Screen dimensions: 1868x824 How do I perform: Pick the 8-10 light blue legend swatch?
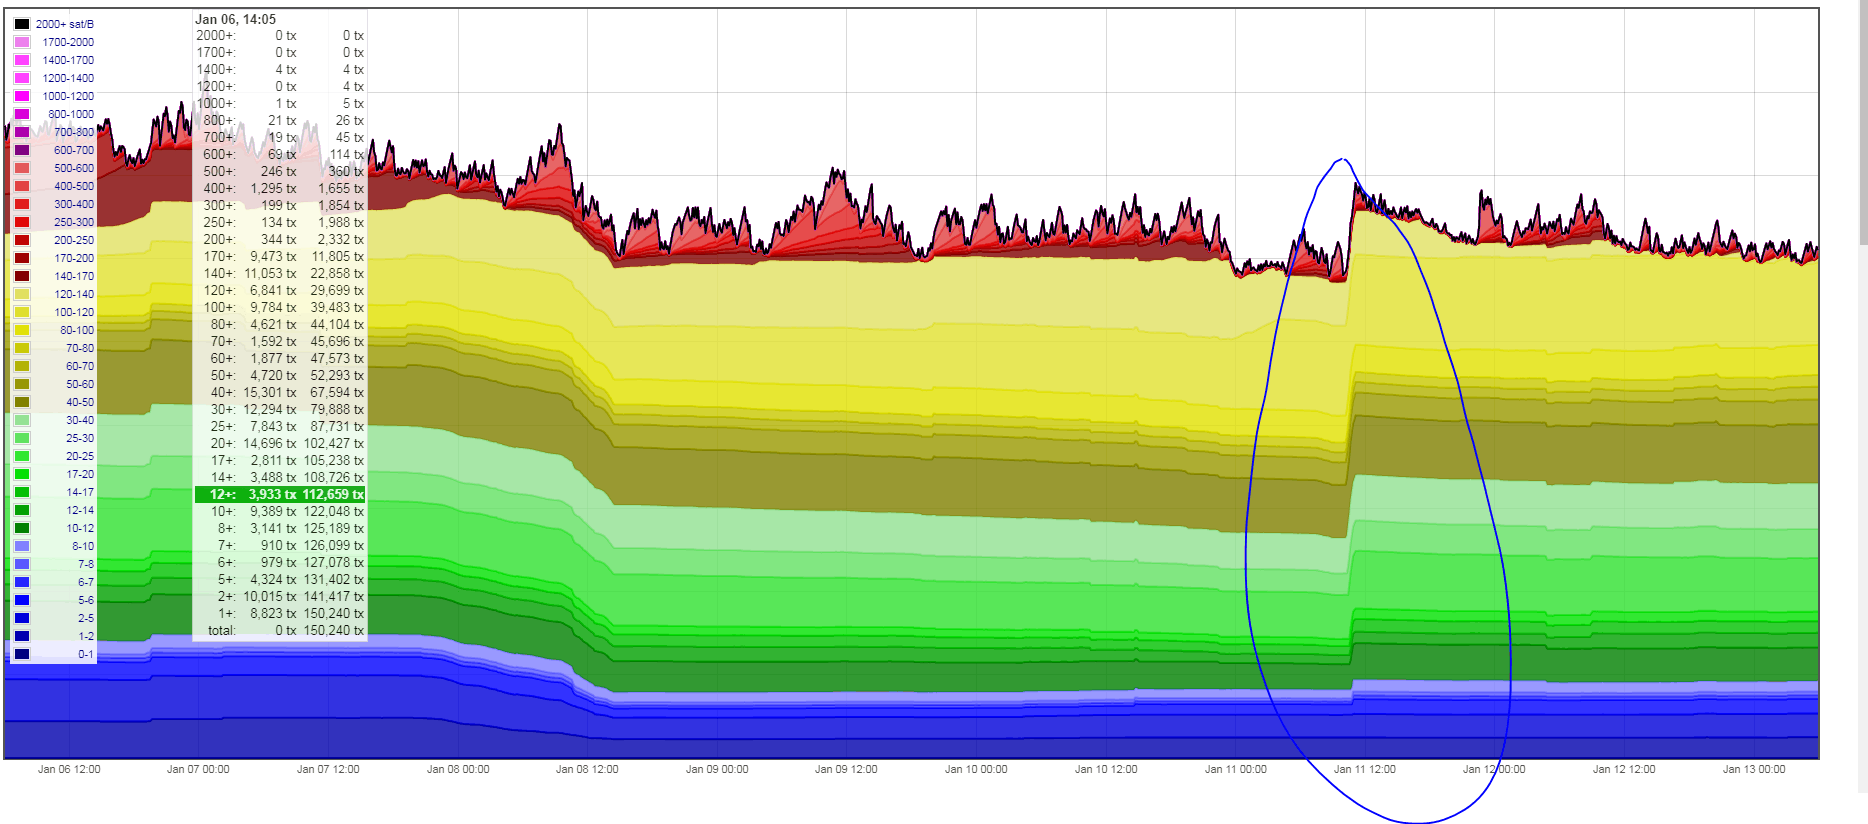(x=22, y=546)
